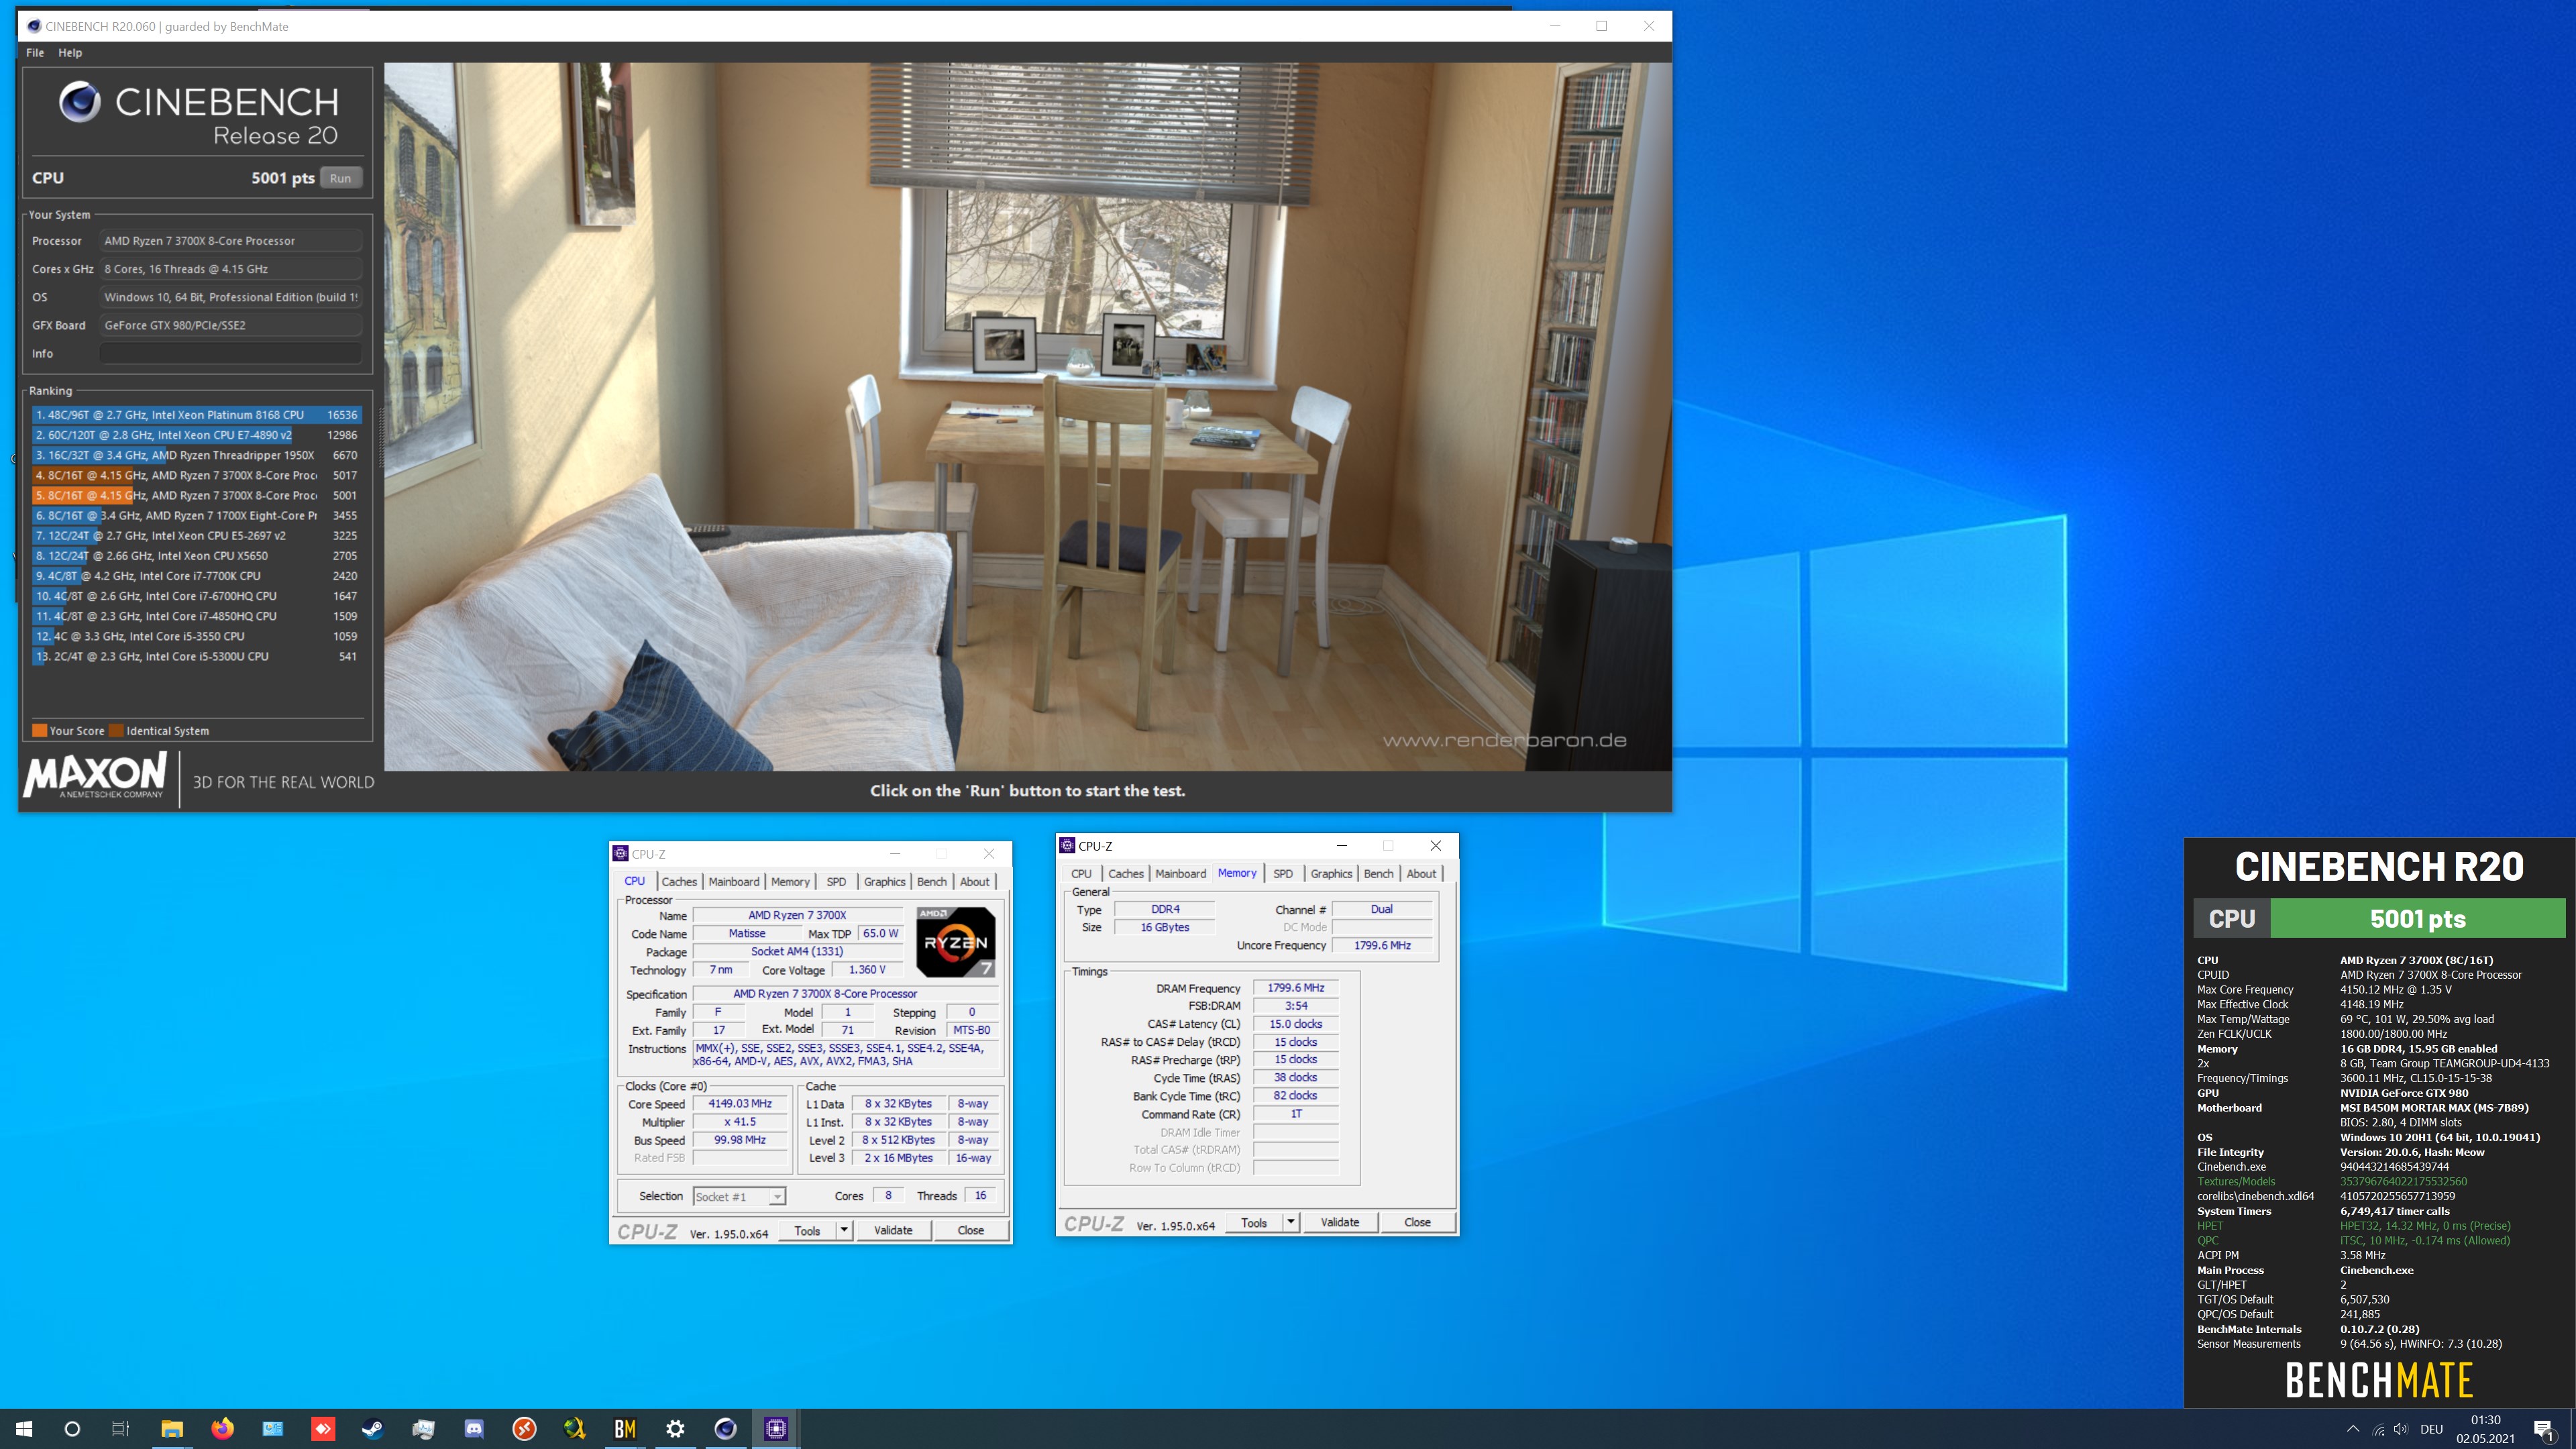Launch Firefox from the taskbar
The width and height of the screenshot is (2576, 1449).
pos(222,1428)
